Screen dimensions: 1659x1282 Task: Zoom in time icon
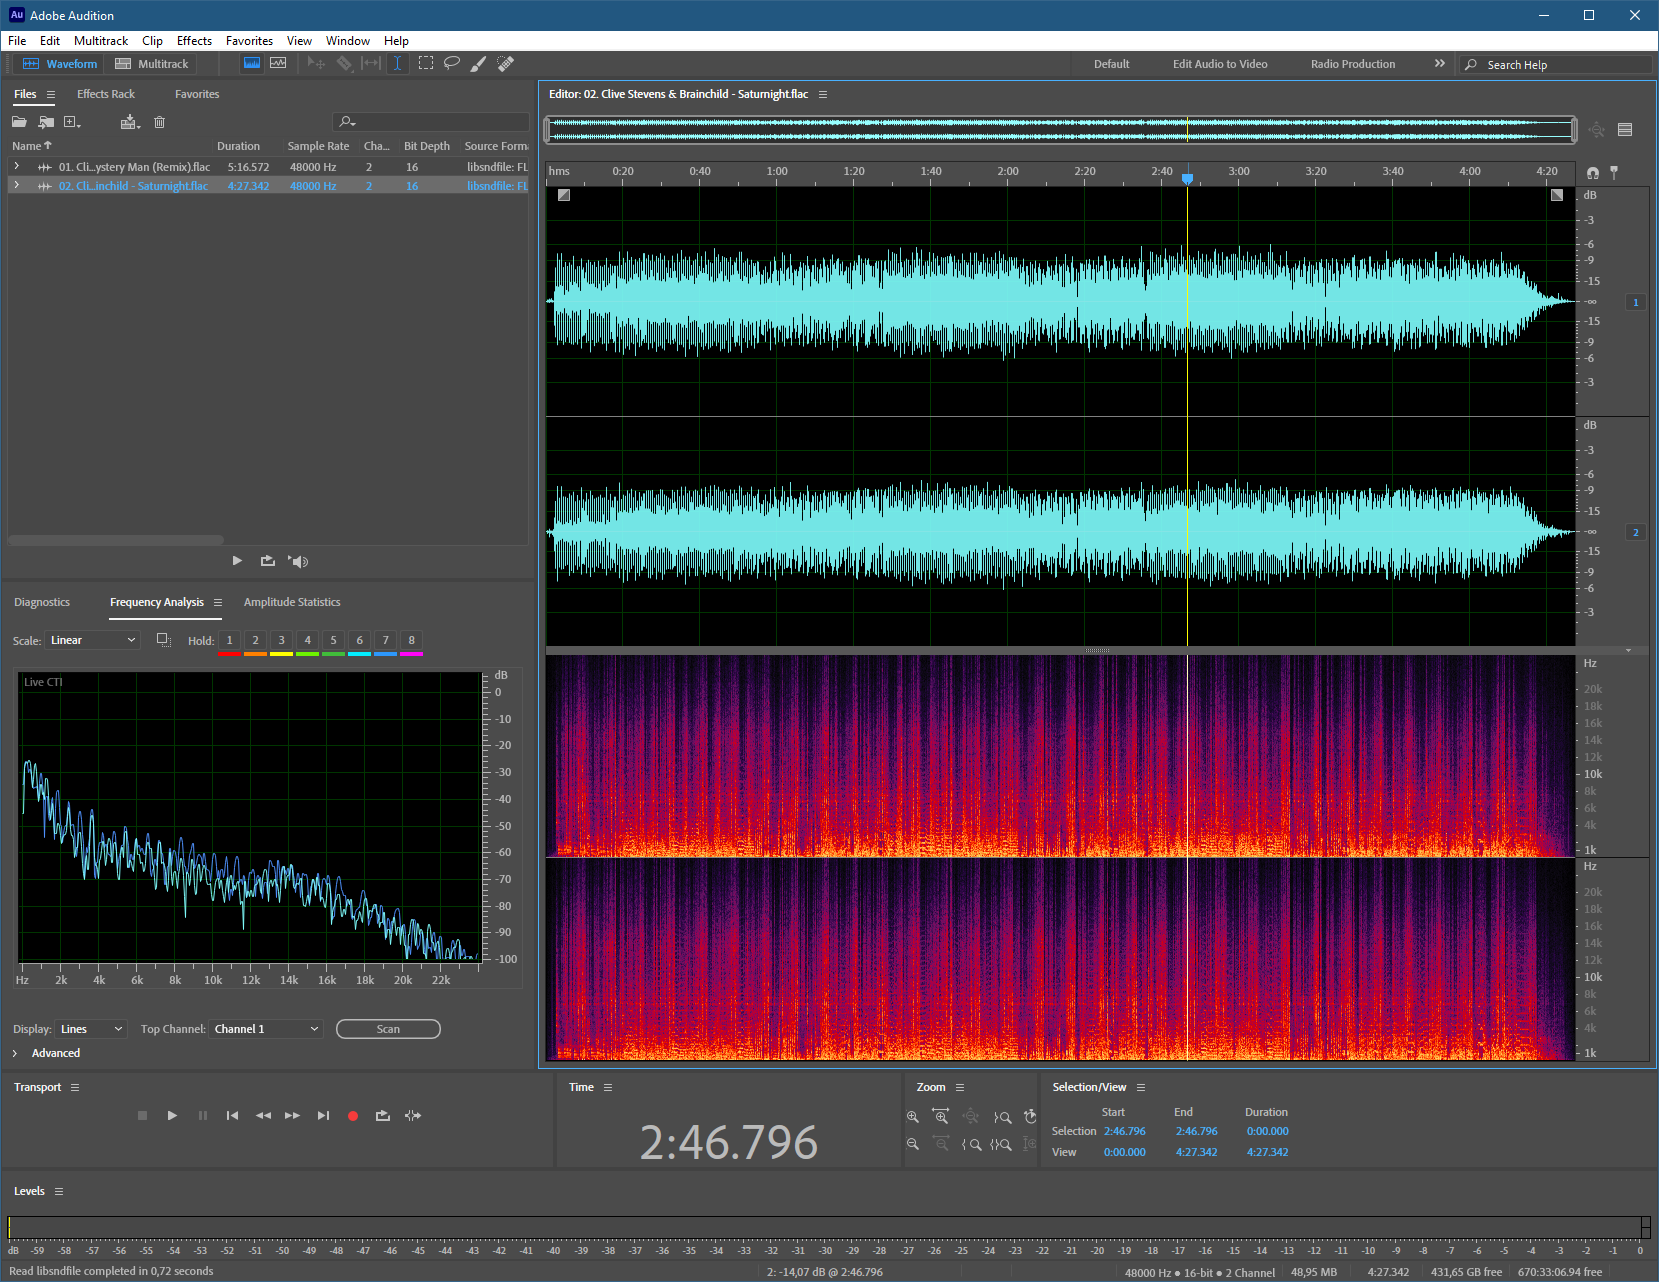coord(940,1117)
